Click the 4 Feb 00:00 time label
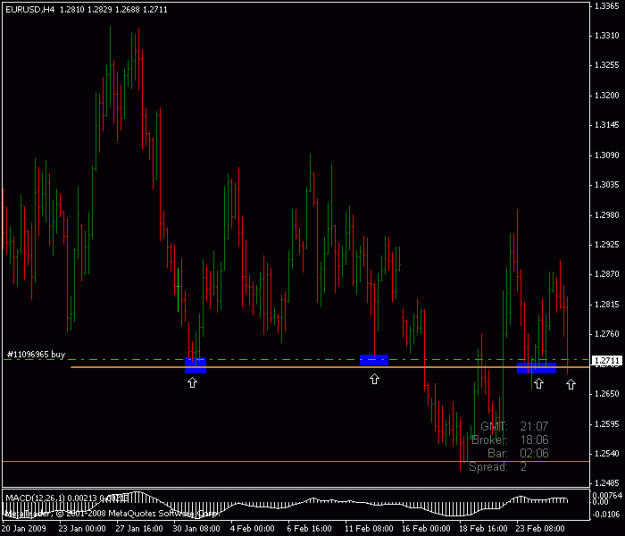625x536 pixels. click(x=252, y=529)
